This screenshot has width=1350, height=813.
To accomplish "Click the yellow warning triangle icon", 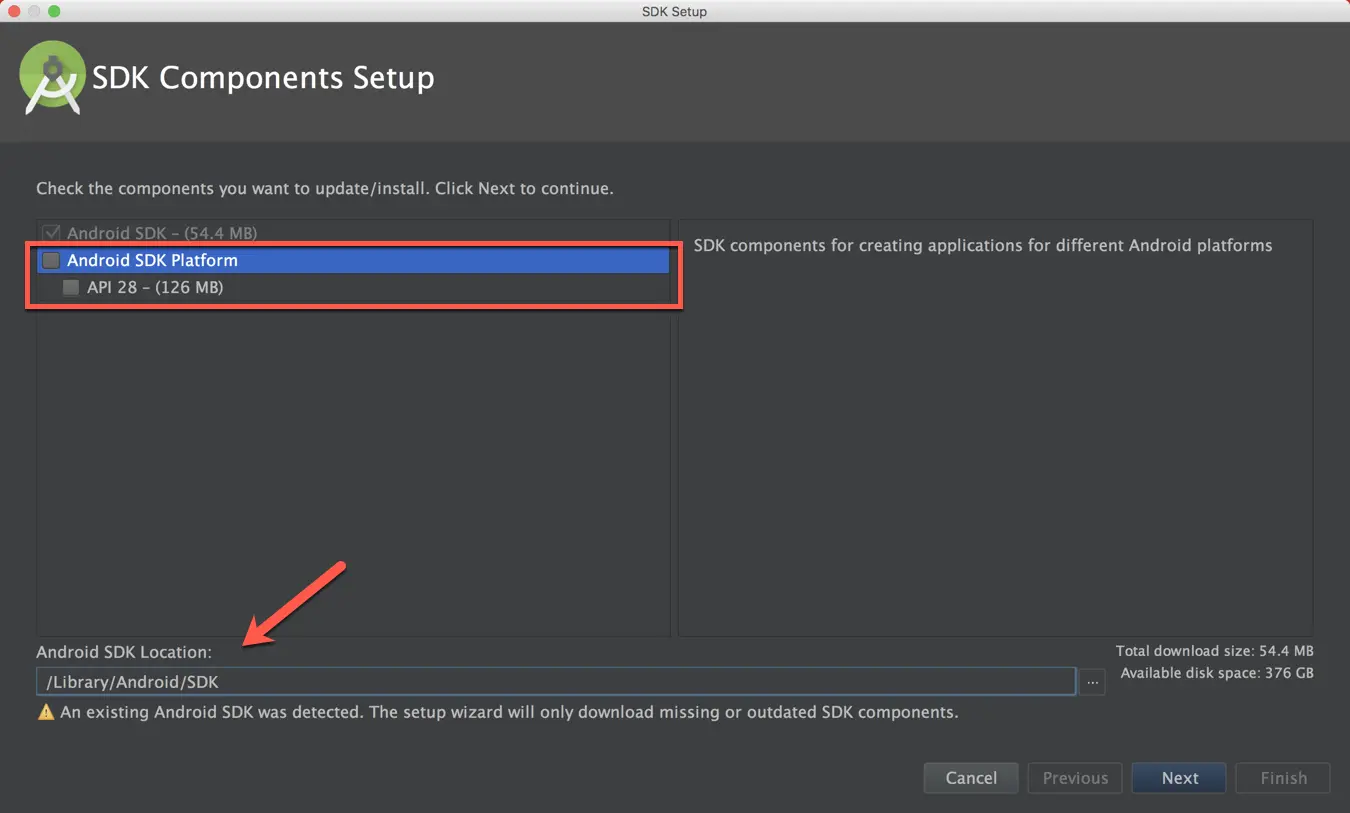I will [x=46, y=713].
